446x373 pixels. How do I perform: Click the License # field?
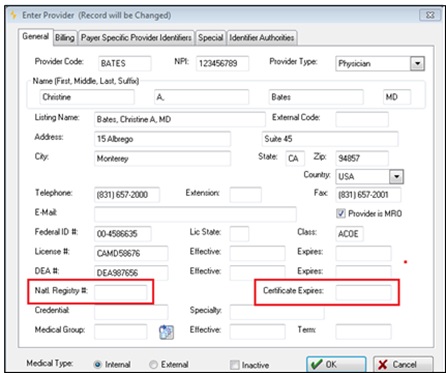[131, 253]
